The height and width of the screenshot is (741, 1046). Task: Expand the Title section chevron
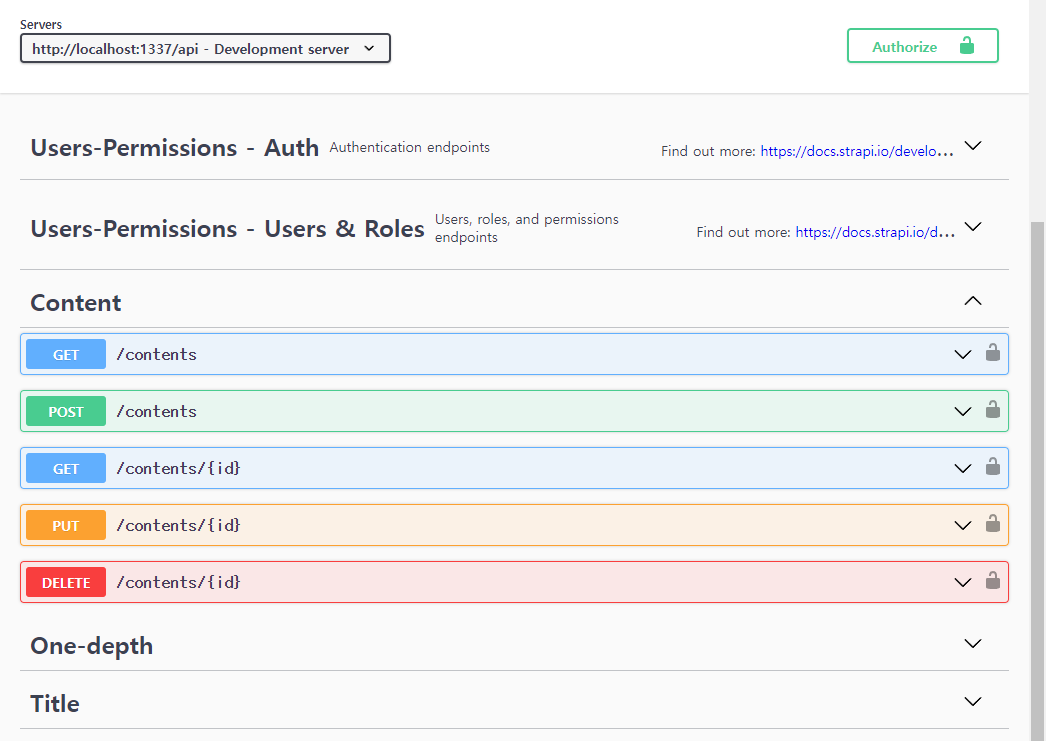coord(973,702)
